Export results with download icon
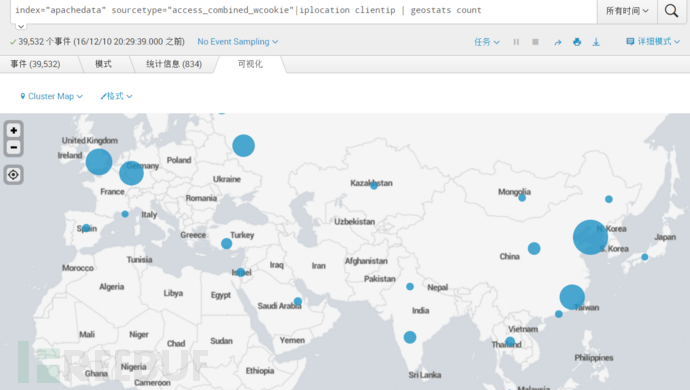This screenshot has width=690, height=390. [x=596, y=42]
